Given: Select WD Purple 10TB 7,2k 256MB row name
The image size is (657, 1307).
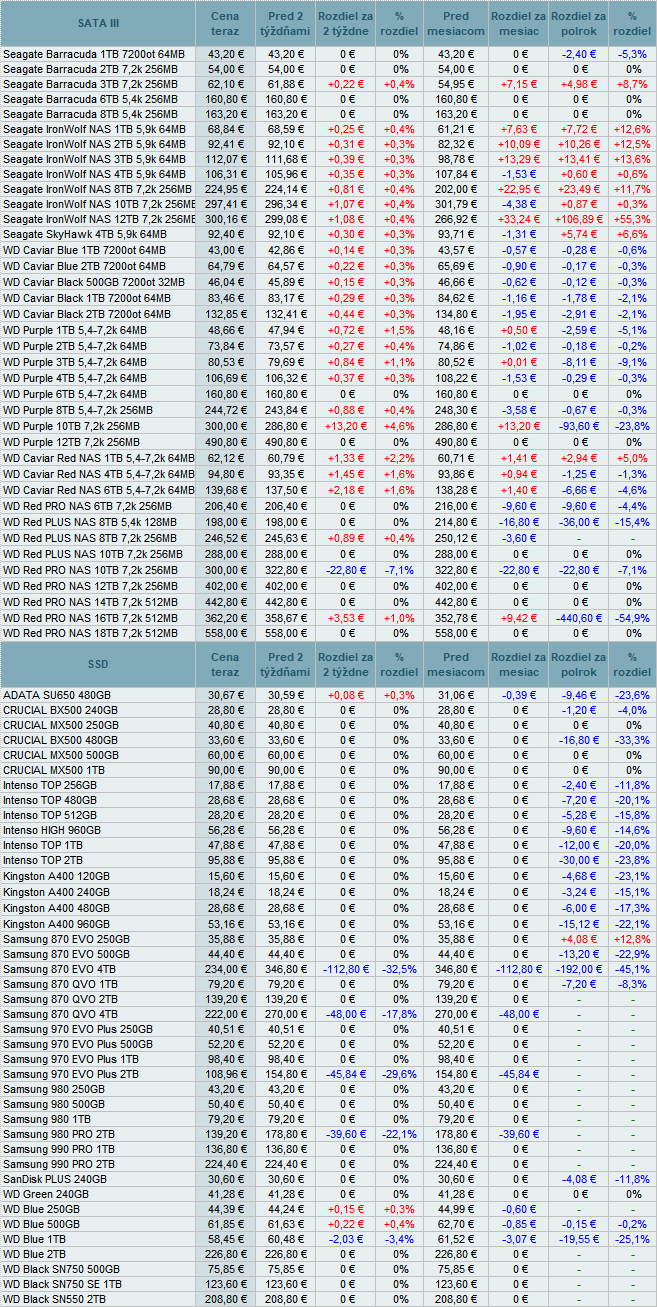Looking at the screenshot, I should click(x=72, y=426).
